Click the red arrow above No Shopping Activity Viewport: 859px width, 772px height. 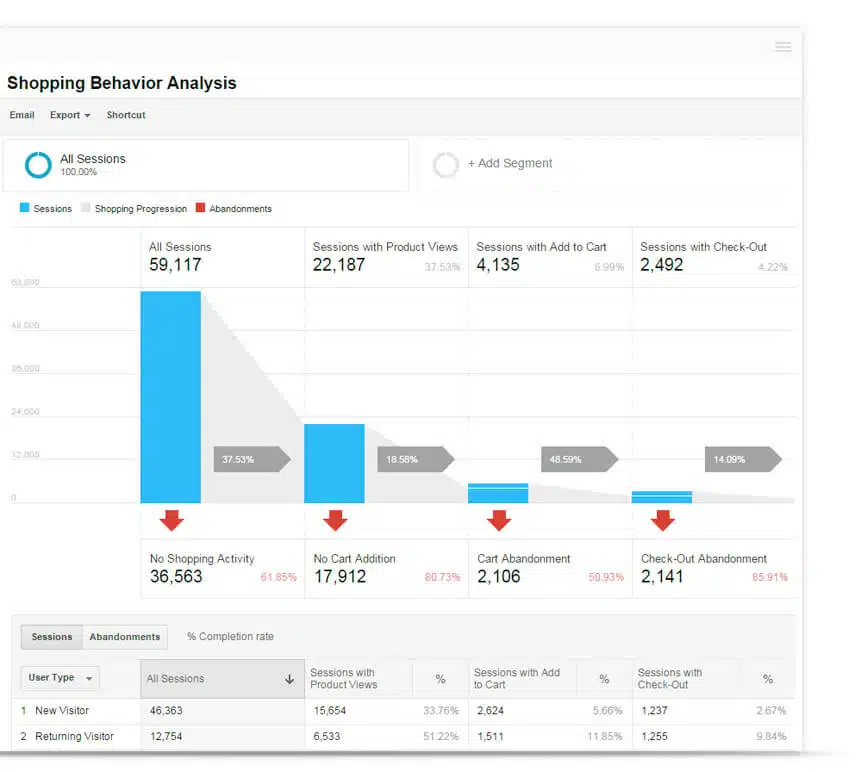(171, 520)
